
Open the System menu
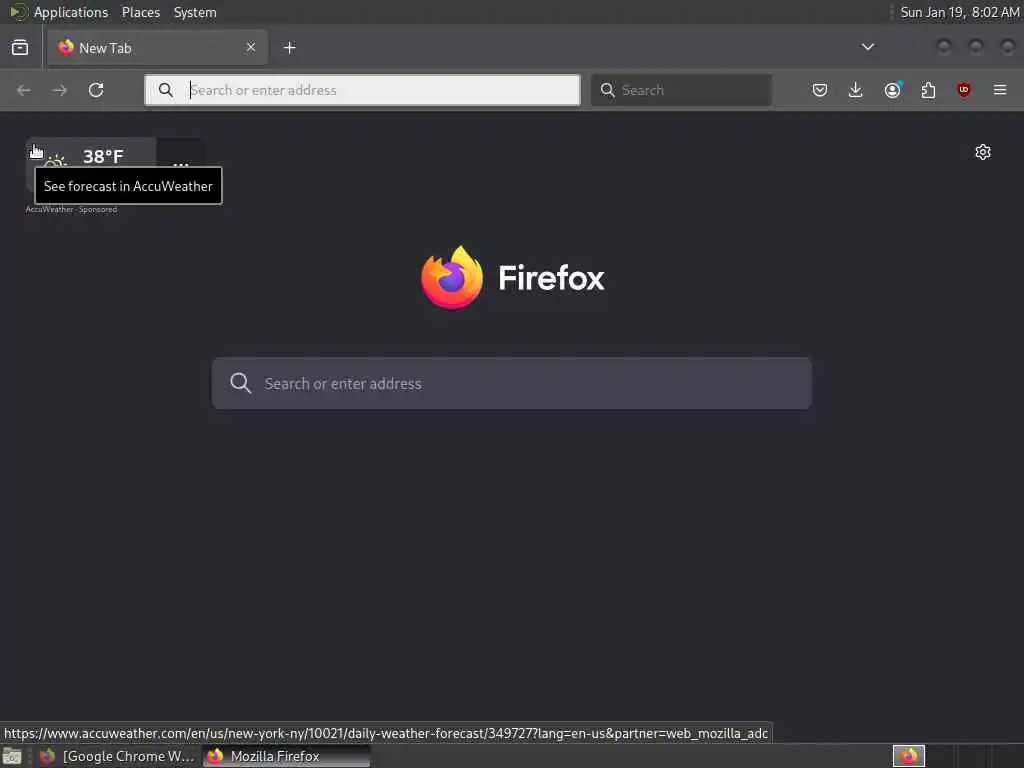[x=195, y=12]
